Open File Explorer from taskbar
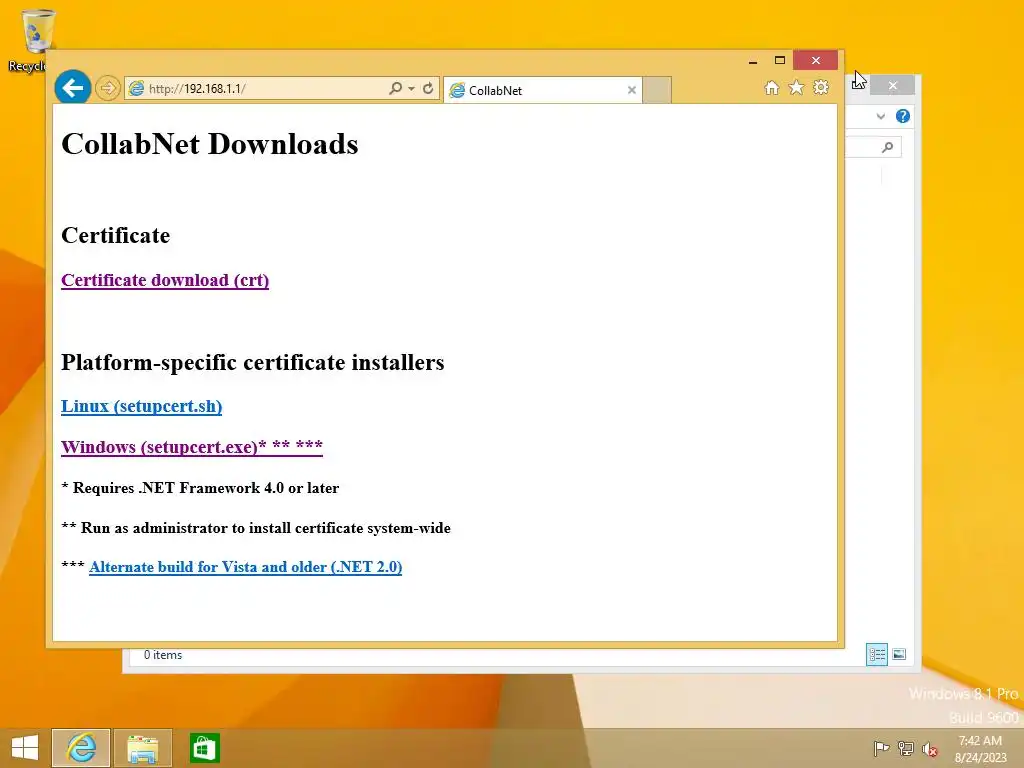 [142, 748]
